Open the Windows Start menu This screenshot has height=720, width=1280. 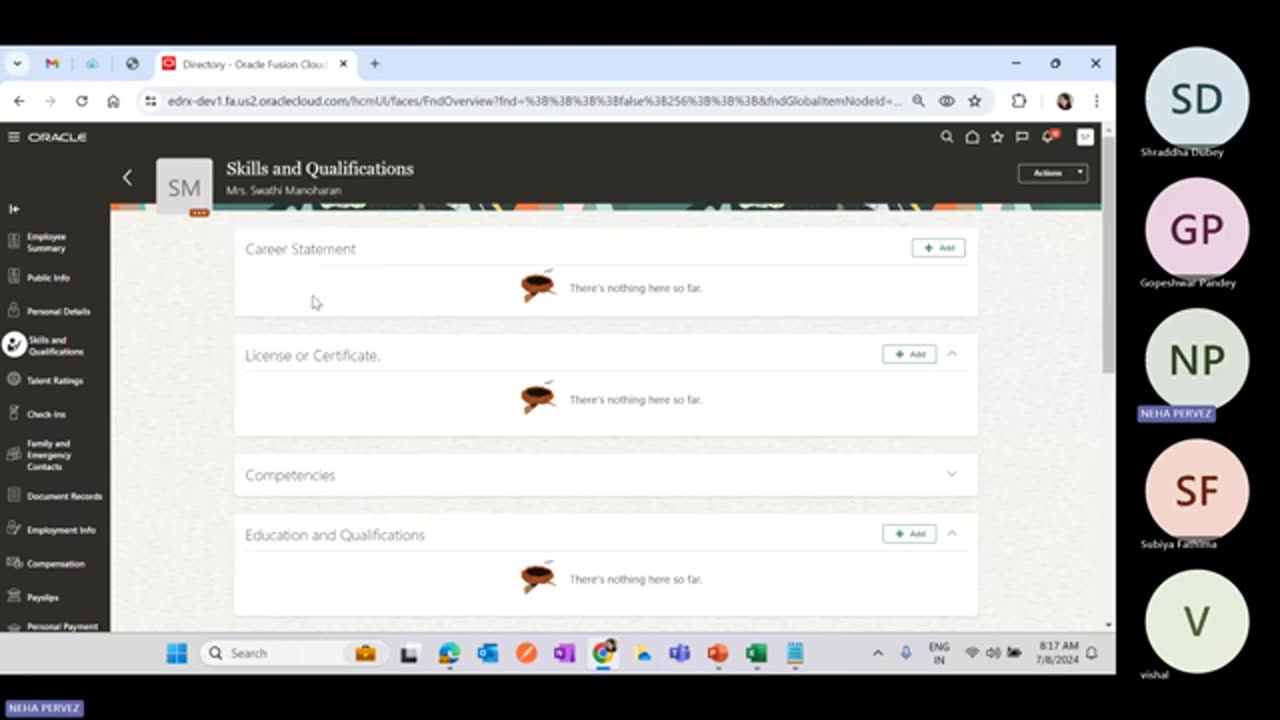(x=177, y=653)
